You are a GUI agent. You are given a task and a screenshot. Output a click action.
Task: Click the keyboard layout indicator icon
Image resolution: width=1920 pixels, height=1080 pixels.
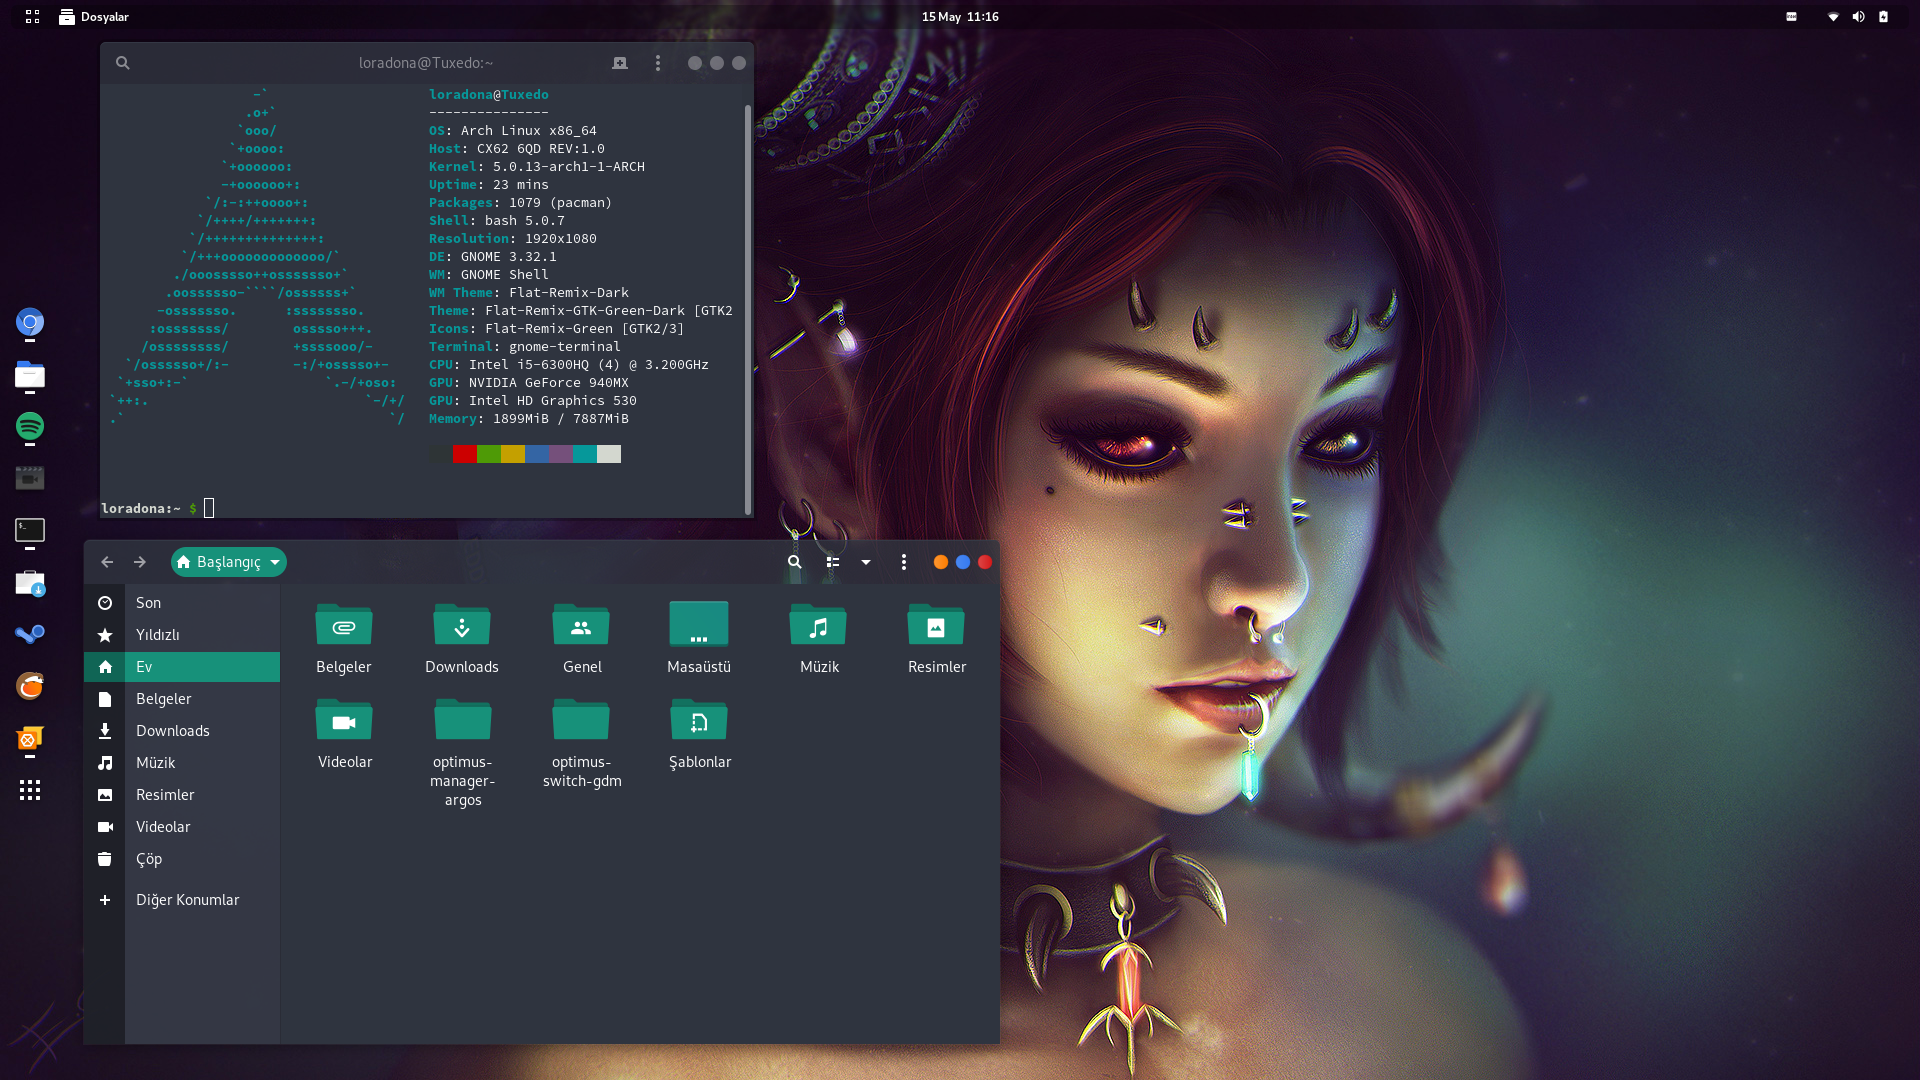click(x=1792, y=17)
